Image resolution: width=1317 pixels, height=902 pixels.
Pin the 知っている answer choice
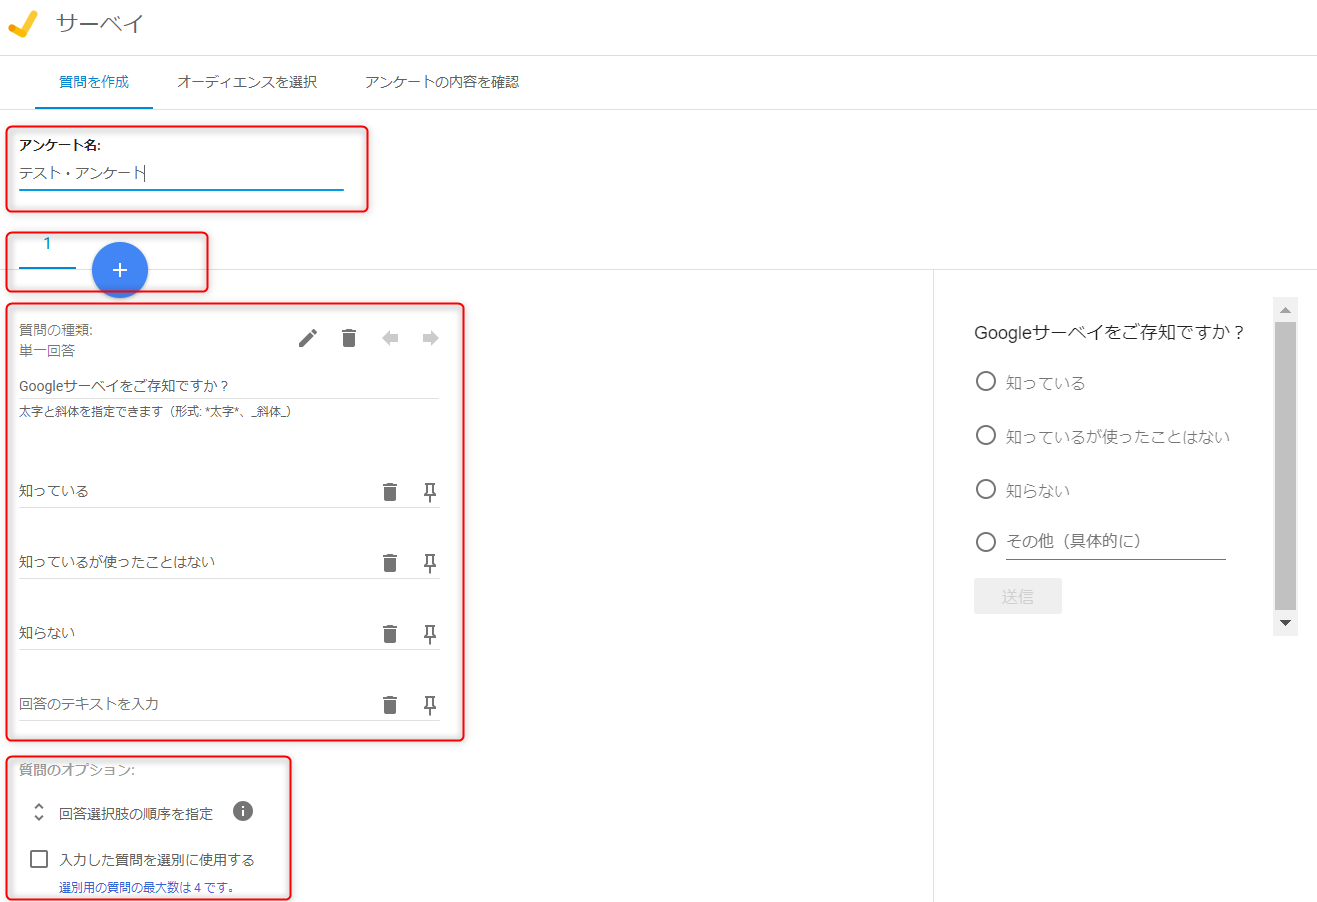tap(430, 492)
